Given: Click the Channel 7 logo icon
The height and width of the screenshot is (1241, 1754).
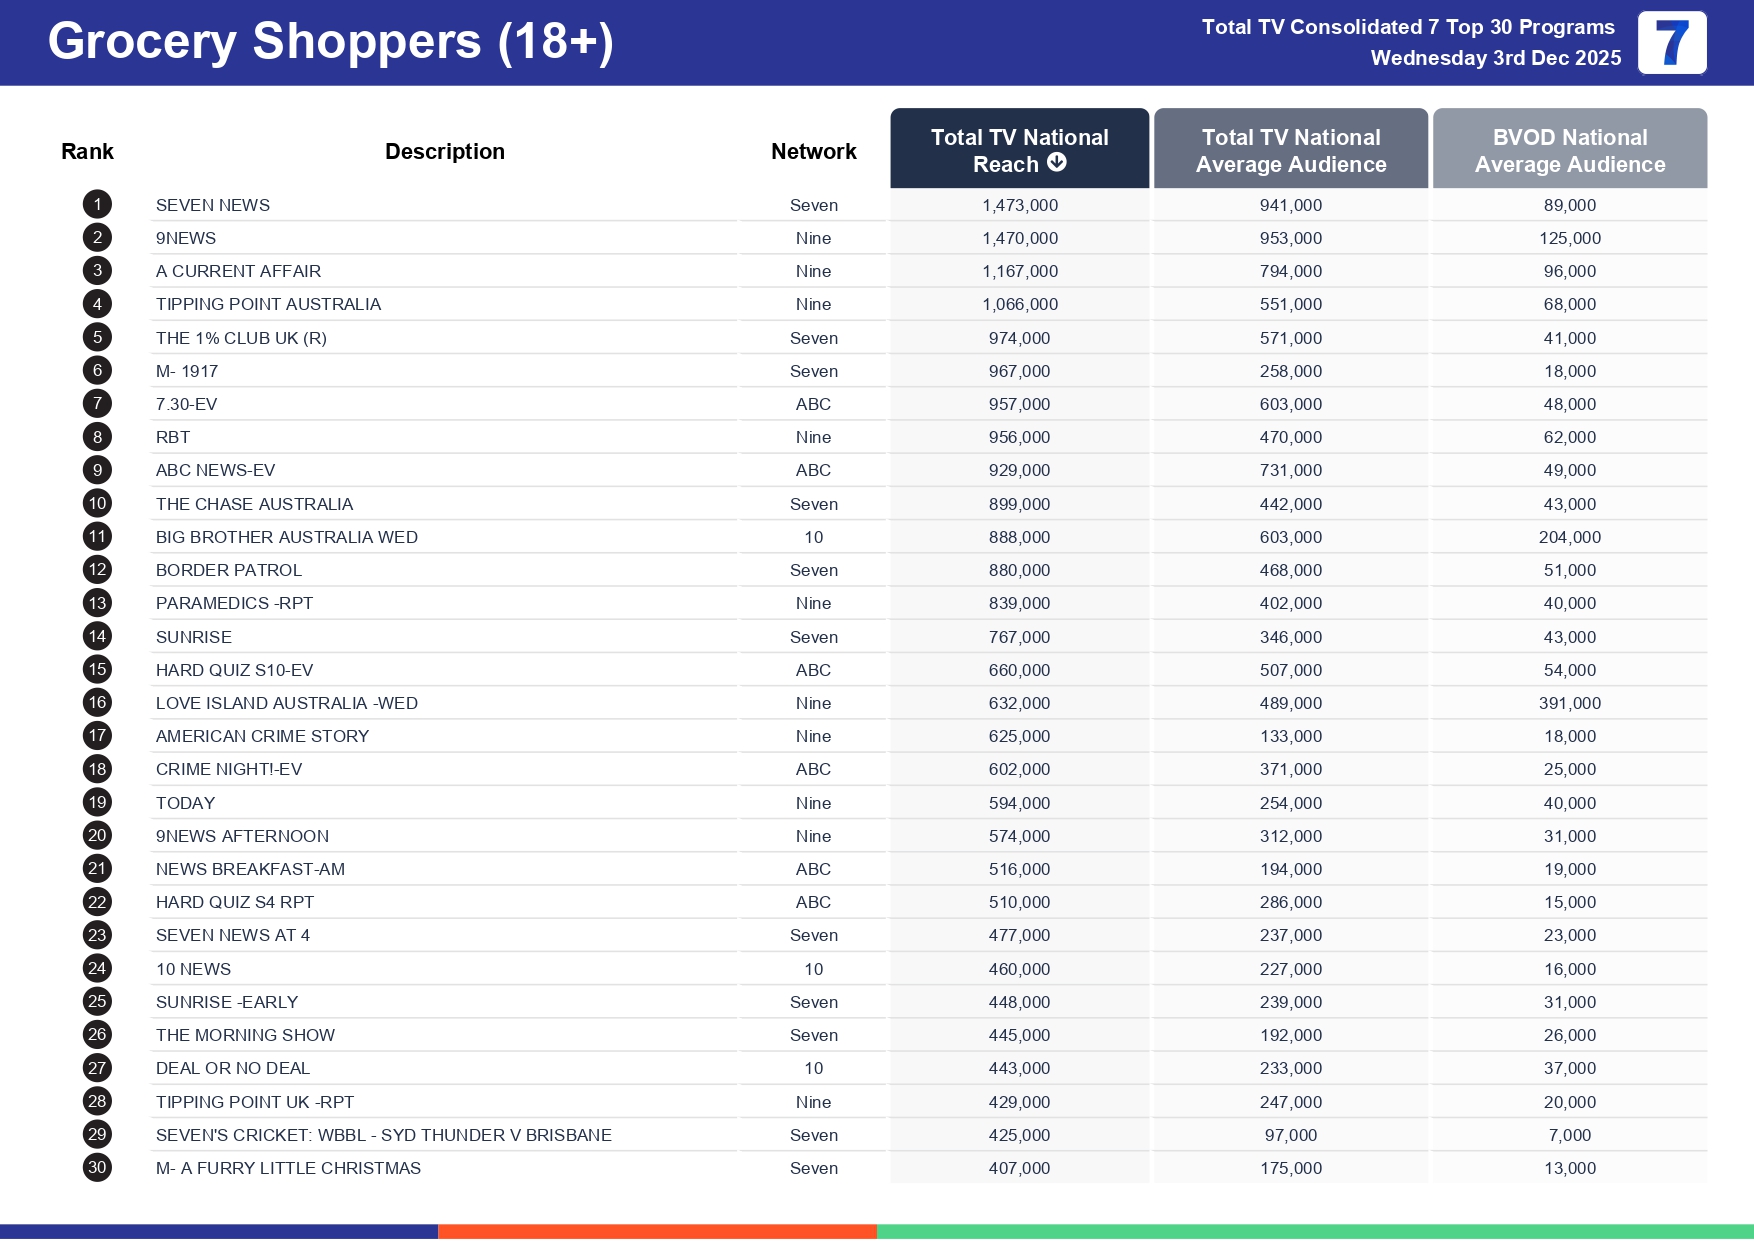Looking at the screenshot, I should 1671,43.
